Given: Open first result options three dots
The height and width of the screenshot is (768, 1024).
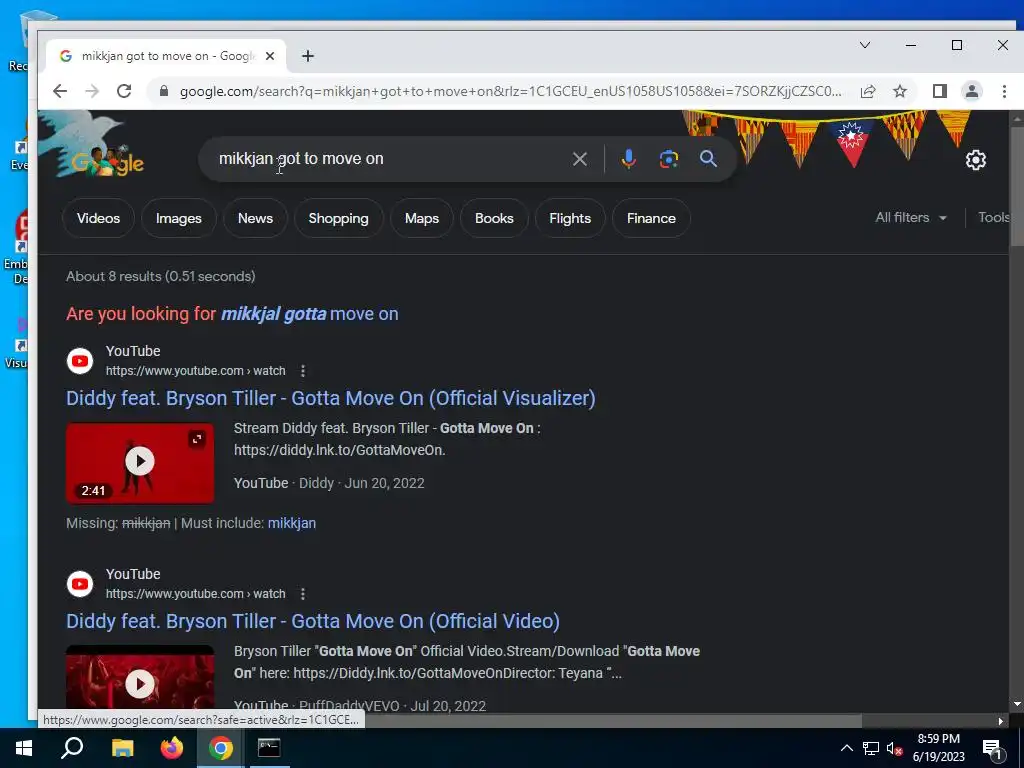Looking at the screenshot, I should tap(303, 371).
